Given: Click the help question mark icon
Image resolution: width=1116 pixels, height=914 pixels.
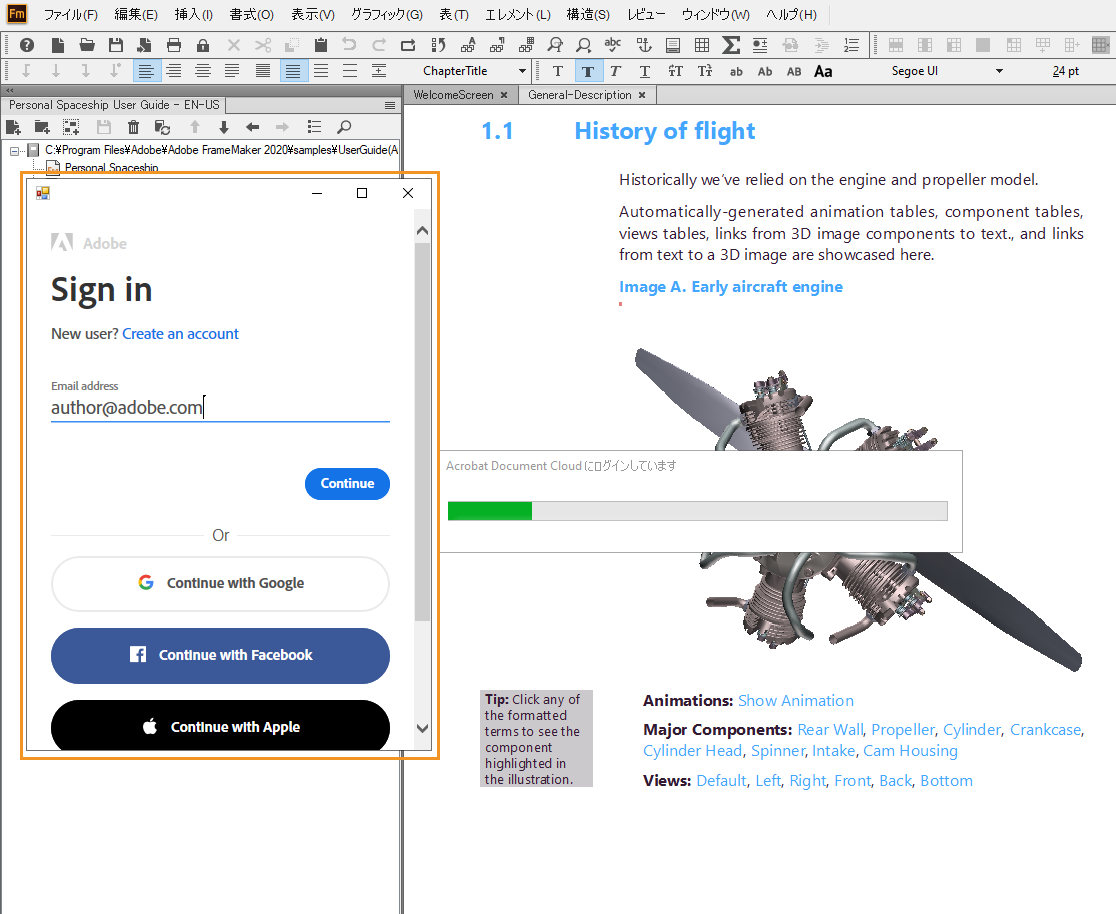Looking at the screenshot, I should click(27, 45).
